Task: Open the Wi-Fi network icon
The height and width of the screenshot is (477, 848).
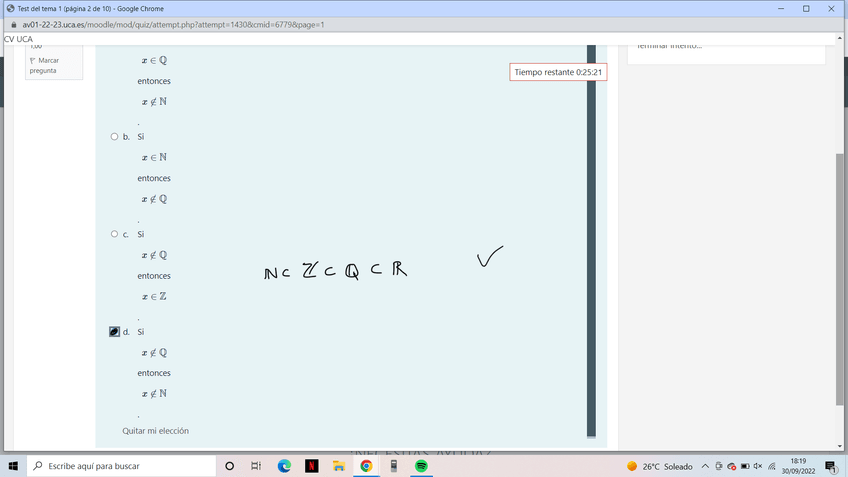Action: click(x=772, y=466)
